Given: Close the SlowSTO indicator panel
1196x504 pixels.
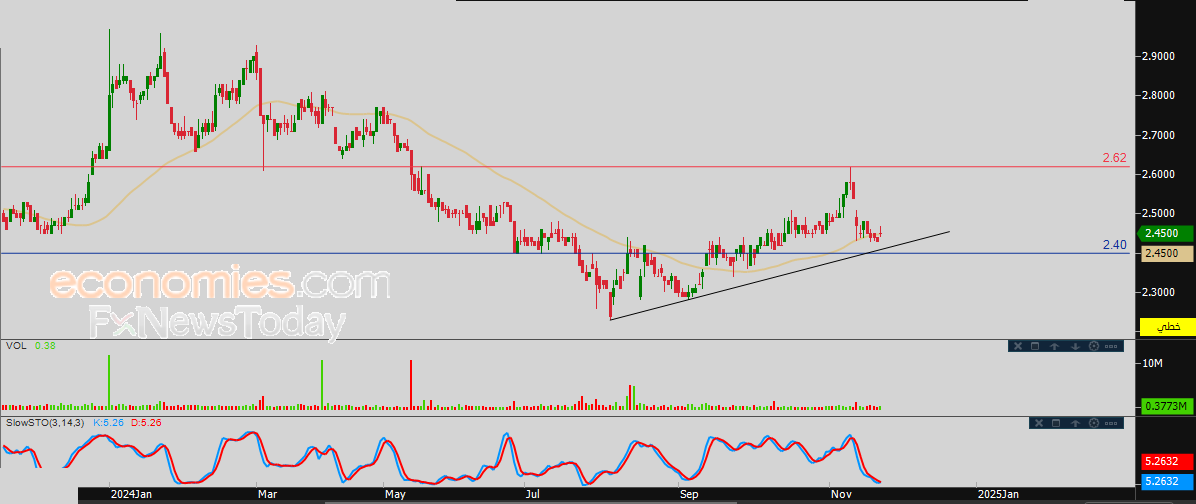Looking at the screenshot, I should click(x=1039, y=423).
